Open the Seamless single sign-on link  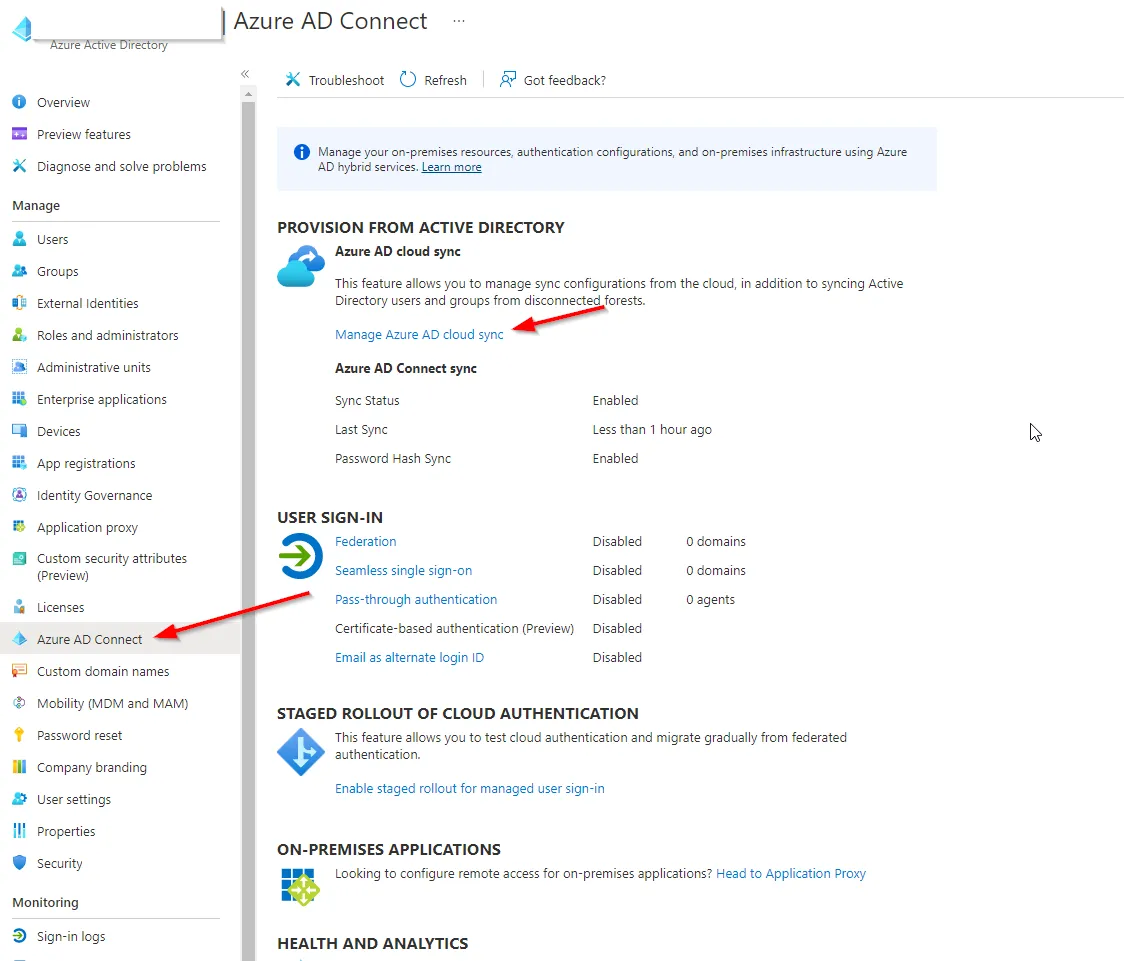pyautogui.click(x=404, y=570)
